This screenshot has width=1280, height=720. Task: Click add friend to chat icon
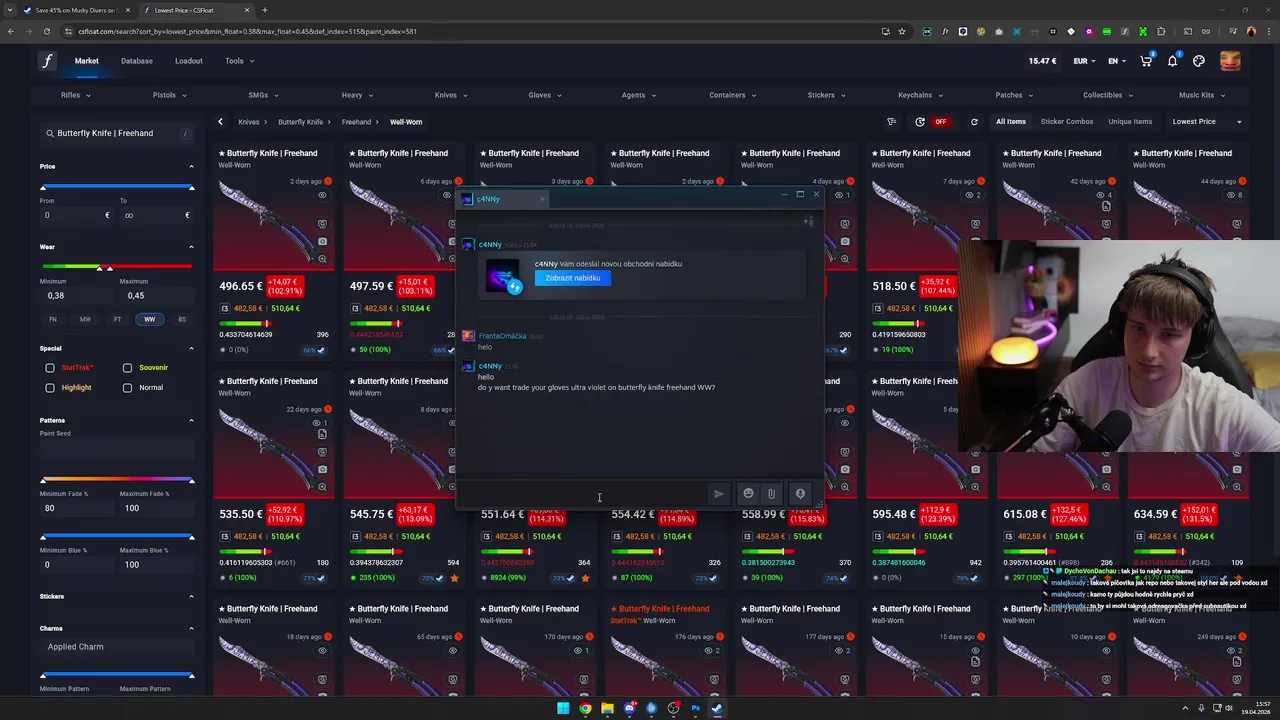pyautogui.click(x=808, y=222)
